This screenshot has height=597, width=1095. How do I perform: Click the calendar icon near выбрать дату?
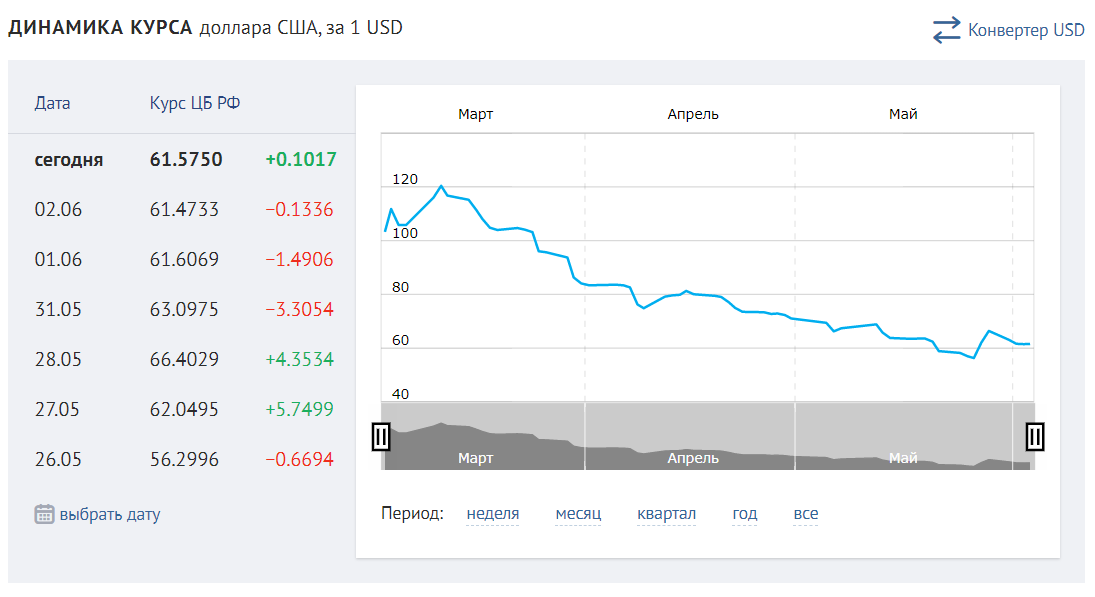(x=44, y=515)
